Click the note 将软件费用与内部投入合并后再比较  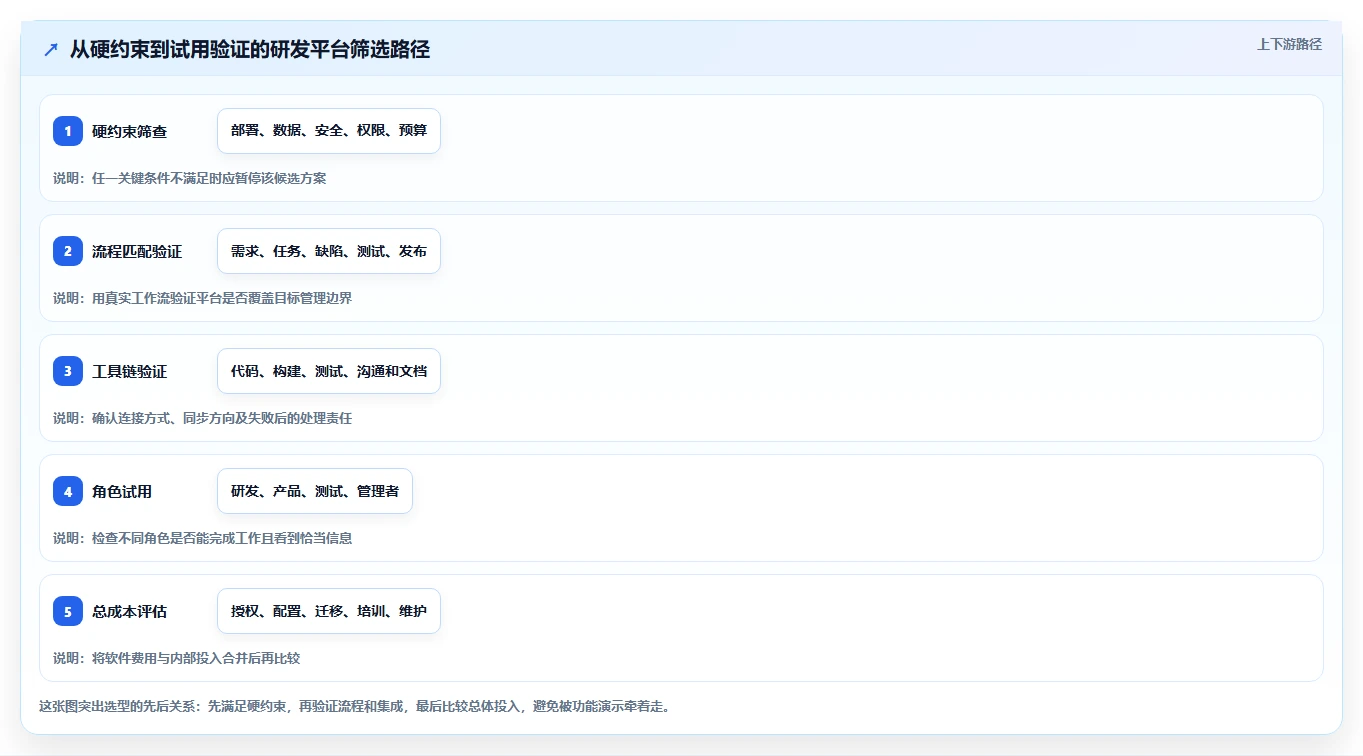tap(196, 658)
